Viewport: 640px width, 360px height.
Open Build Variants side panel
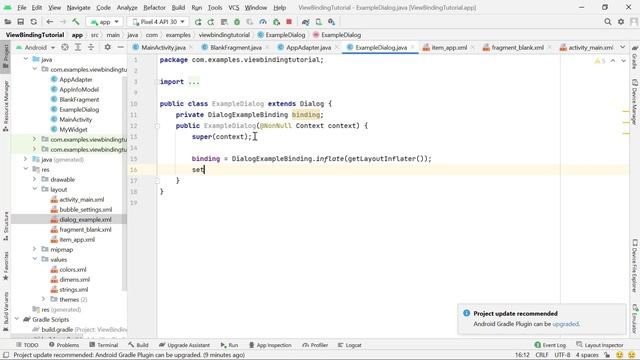point(6,310)
